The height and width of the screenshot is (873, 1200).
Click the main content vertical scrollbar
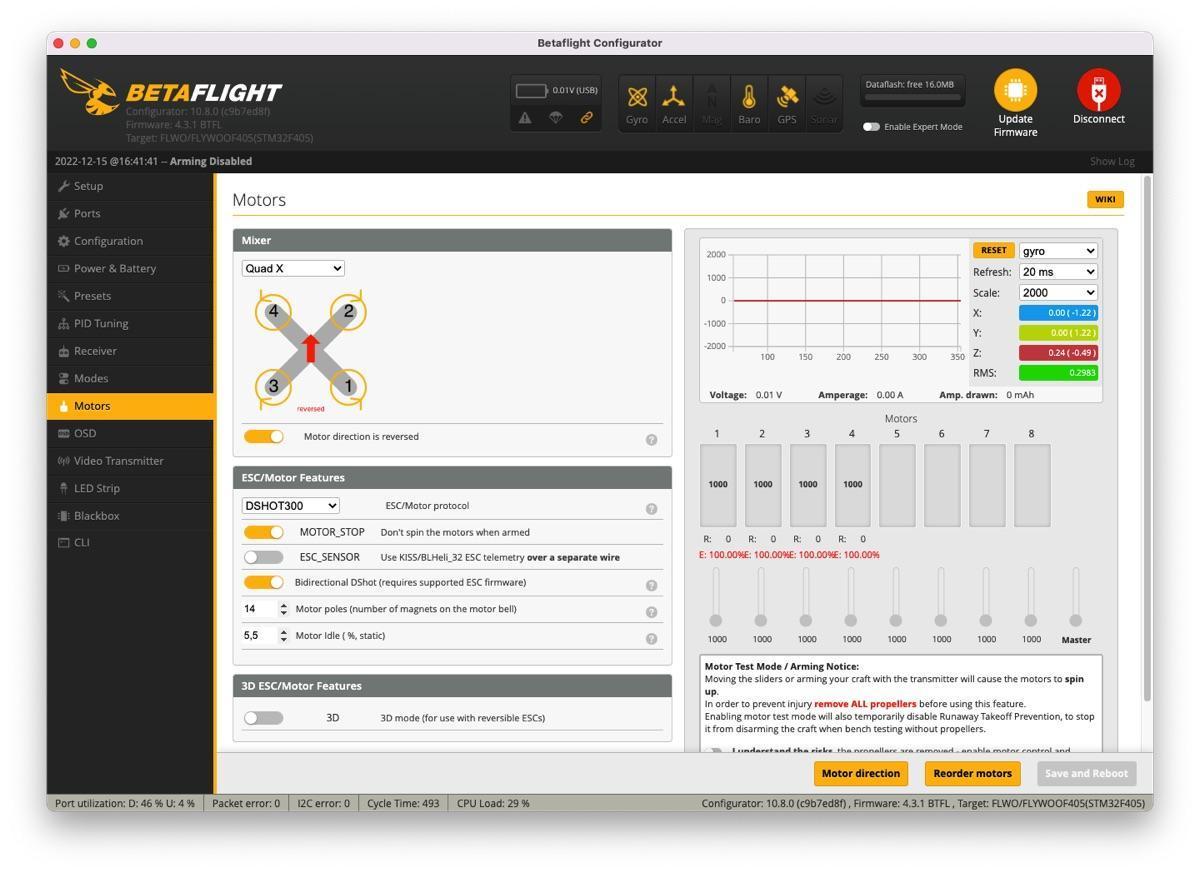click(1147, 440)
